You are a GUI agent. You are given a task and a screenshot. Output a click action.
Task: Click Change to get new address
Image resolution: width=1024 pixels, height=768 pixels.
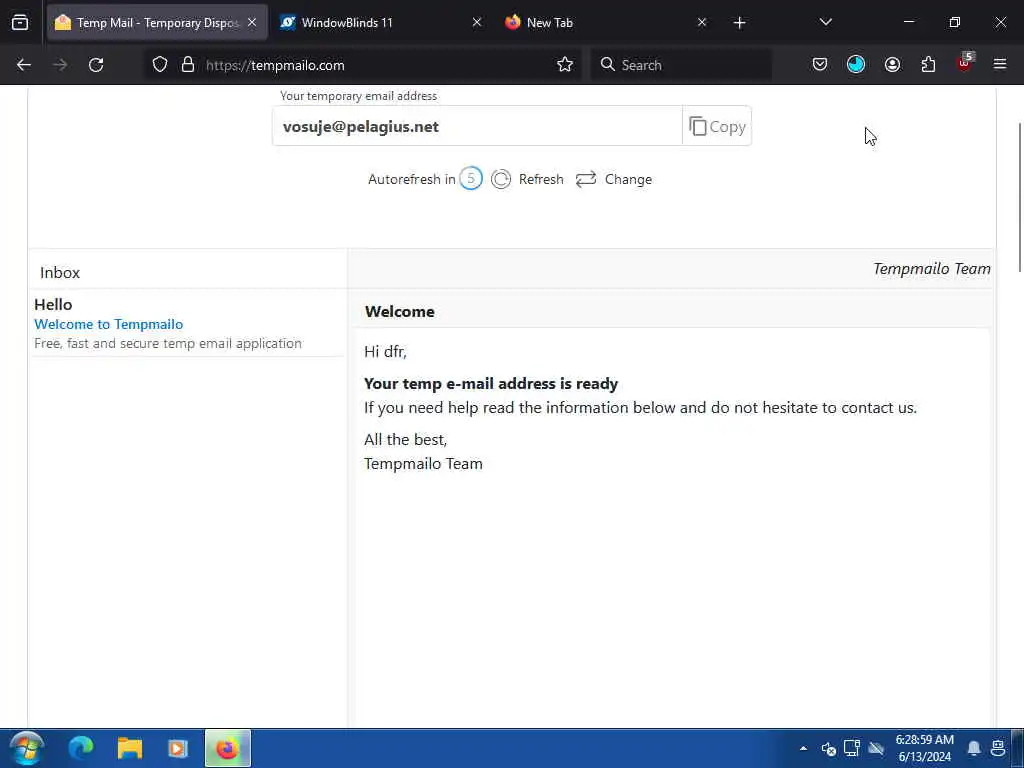tap(614, 179)
